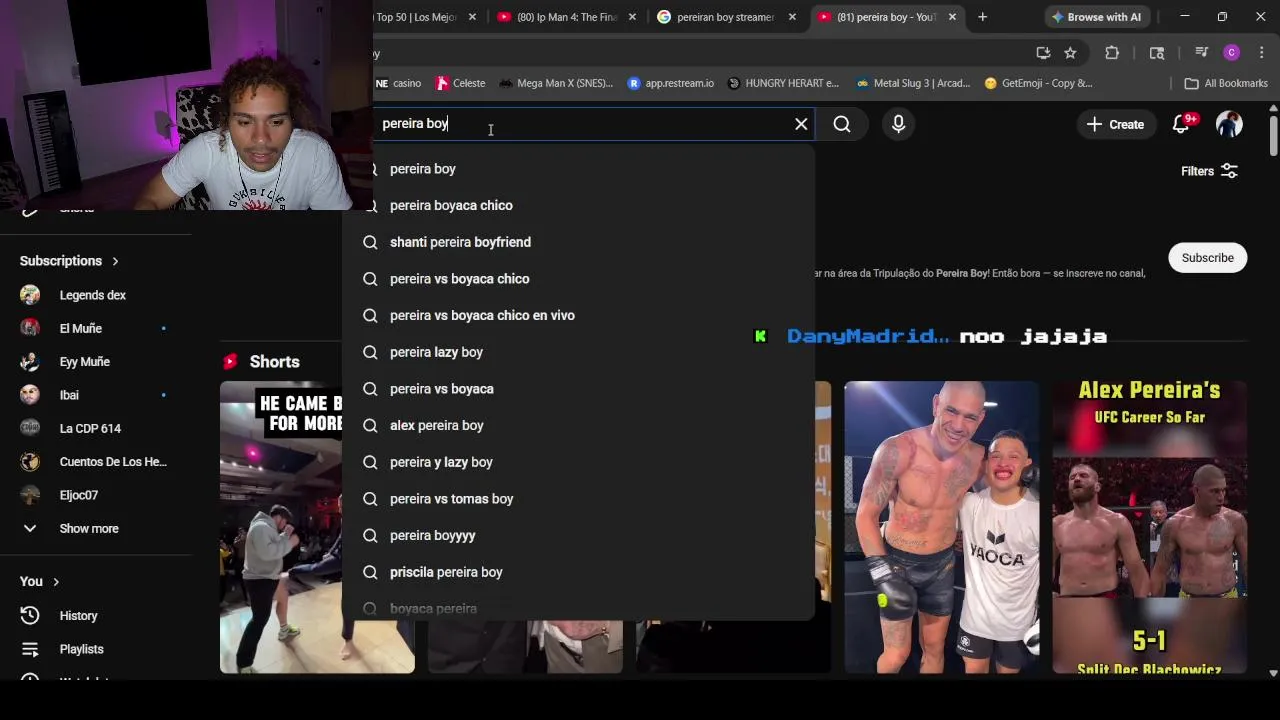Image resolution: width=1280 pixels, height=720 pixels.
Task: Choose the 'pereira vs tomas boy' suggestion
Action: 578,499
